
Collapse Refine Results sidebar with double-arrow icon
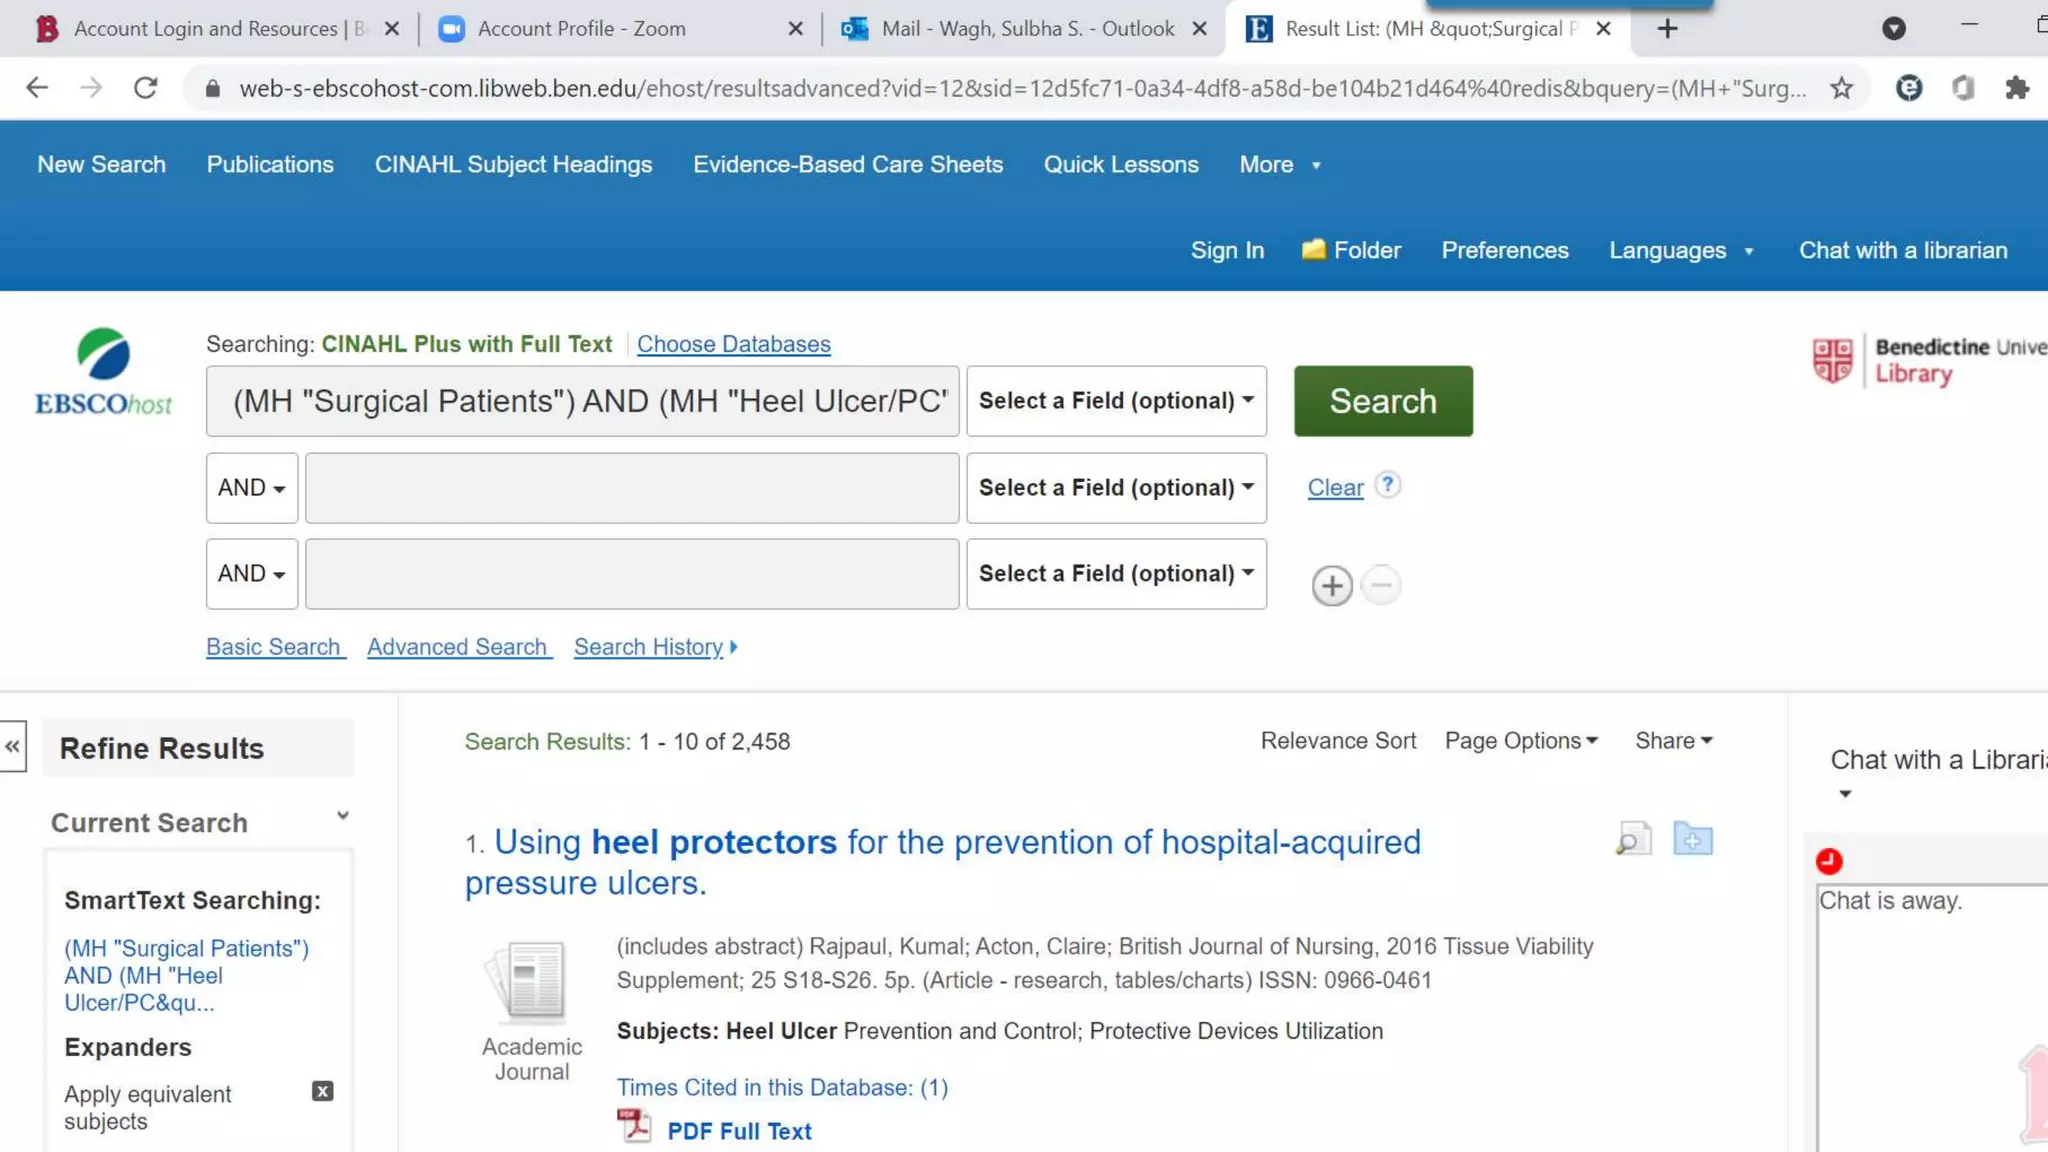(x=13, y=747)
